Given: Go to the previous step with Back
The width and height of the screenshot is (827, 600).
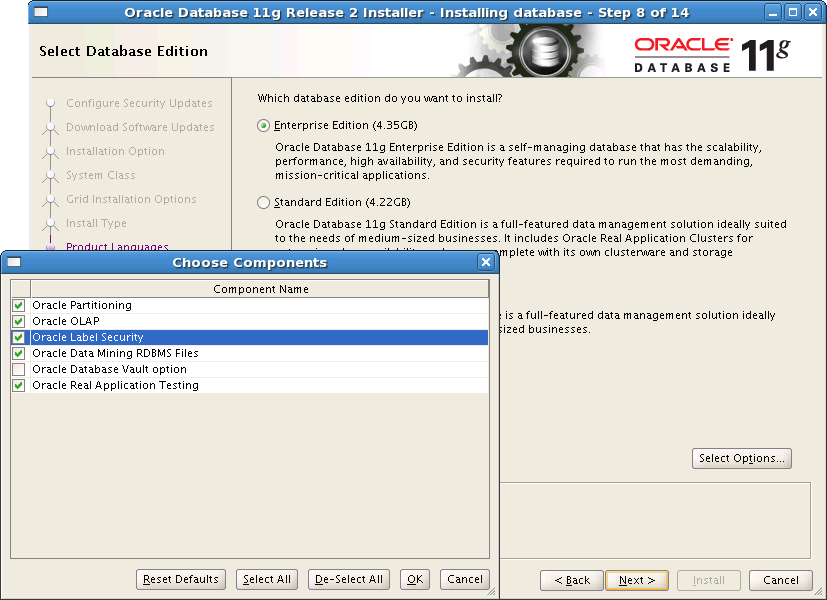Looking at the screenshot, I should [x=572, y=580].
